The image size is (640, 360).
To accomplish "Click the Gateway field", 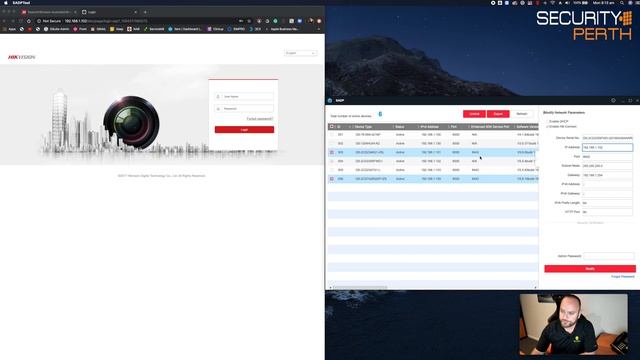I will tap(607, 175).
